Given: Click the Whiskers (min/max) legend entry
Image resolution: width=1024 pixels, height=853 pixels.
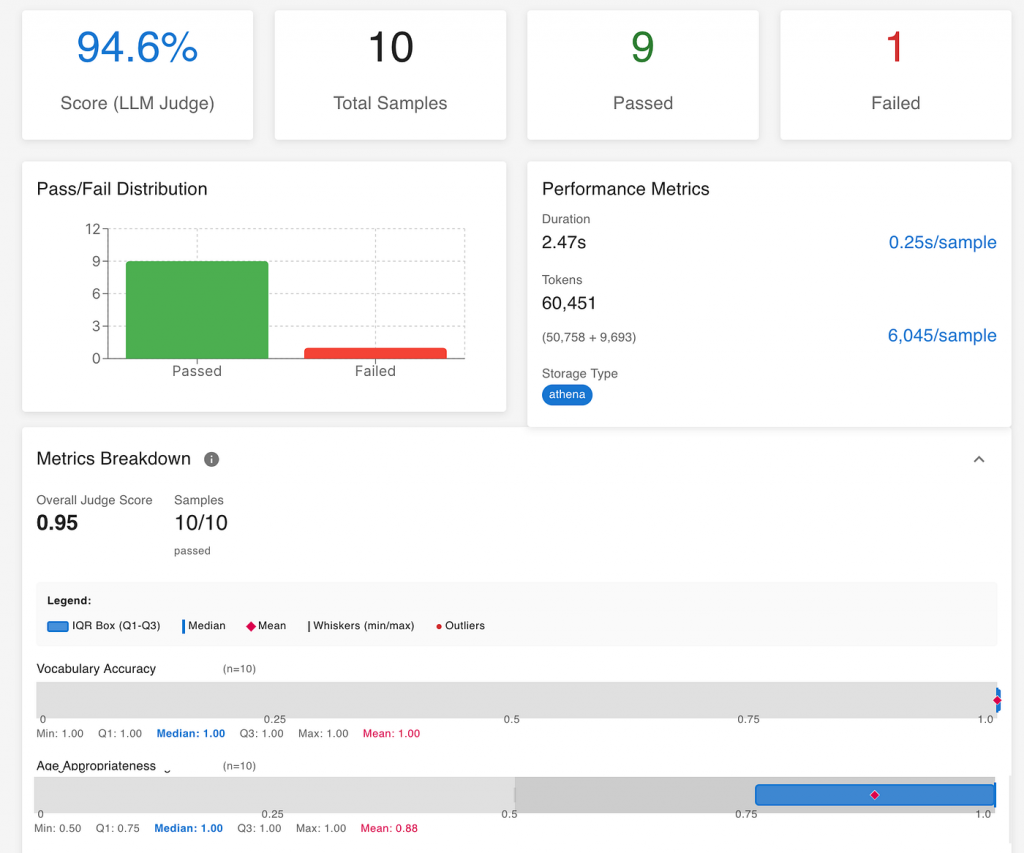Looking at the screenshot, I should (x=360, y=626).
